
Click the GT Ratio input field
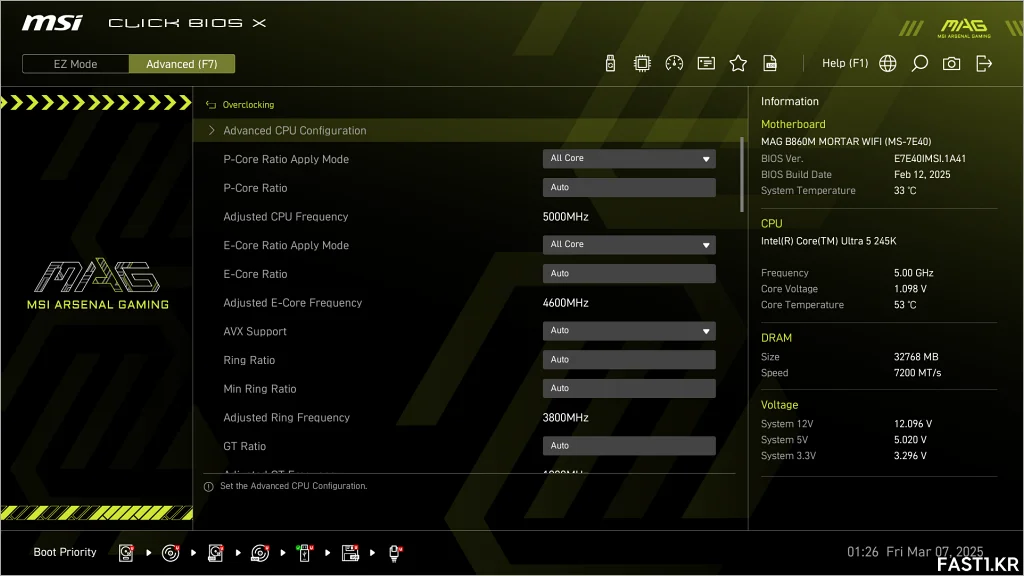pos(629,446)
